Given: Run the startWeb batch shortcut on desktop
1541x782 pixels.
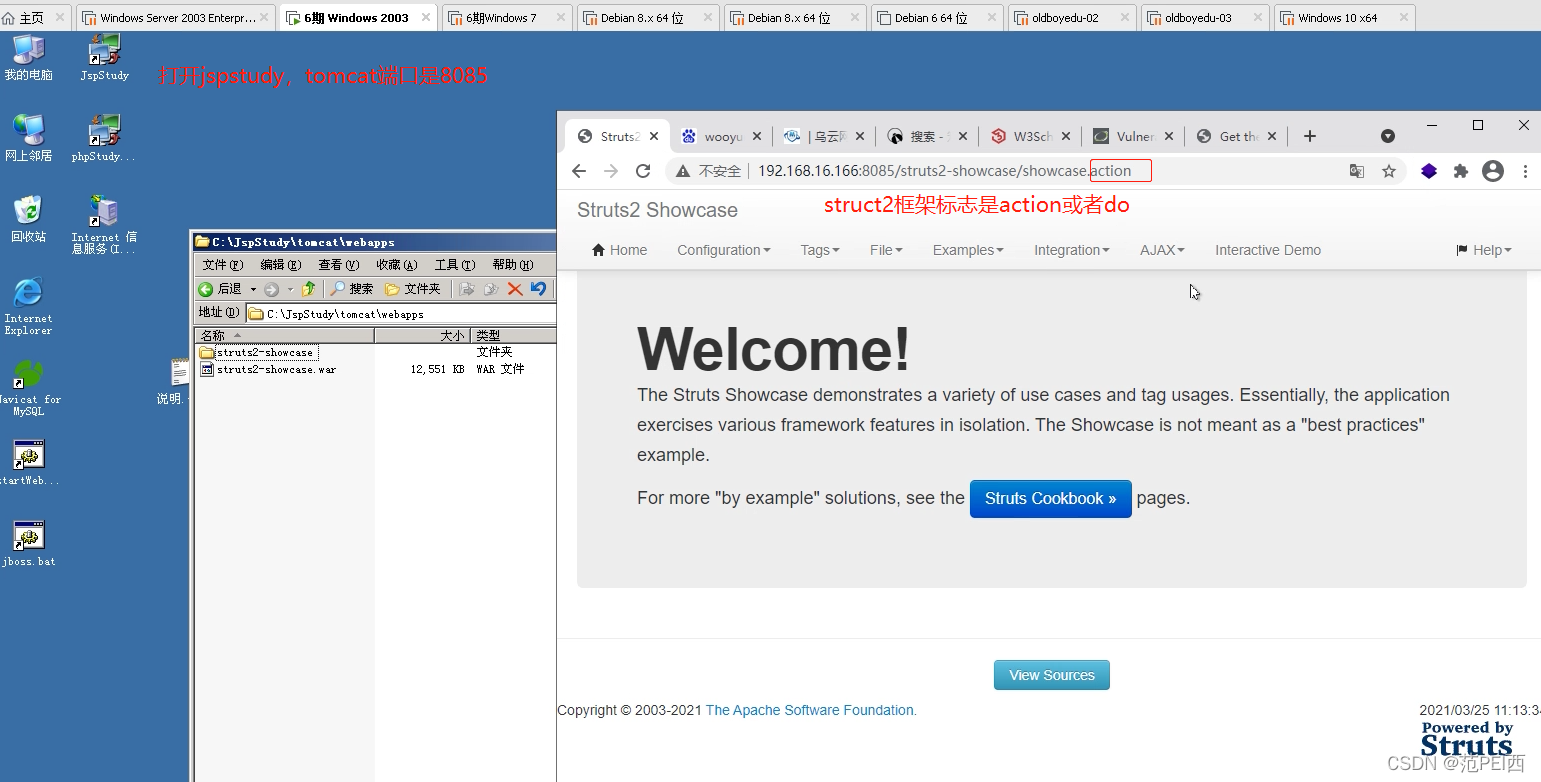Looking at the screenshot, I should [x=29, y=462].
